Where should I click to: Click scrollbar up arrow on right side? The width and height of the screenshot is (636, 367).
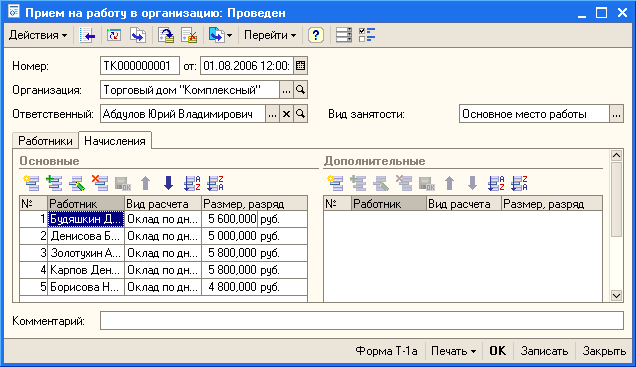point(617,156)
